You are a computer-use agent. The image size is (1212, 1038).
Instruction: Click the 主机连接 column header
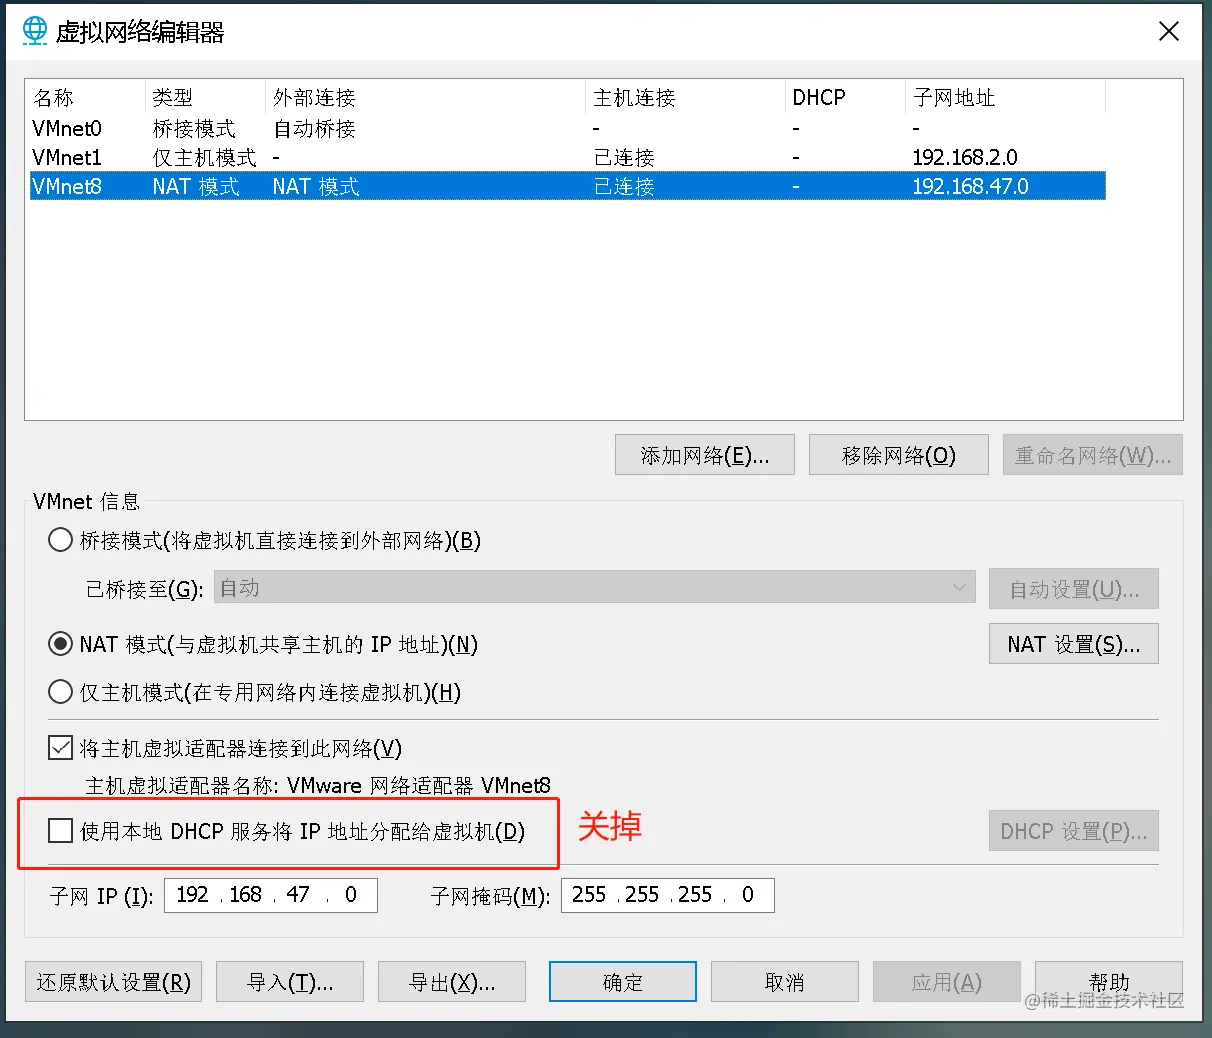click(x=686, y=98)
